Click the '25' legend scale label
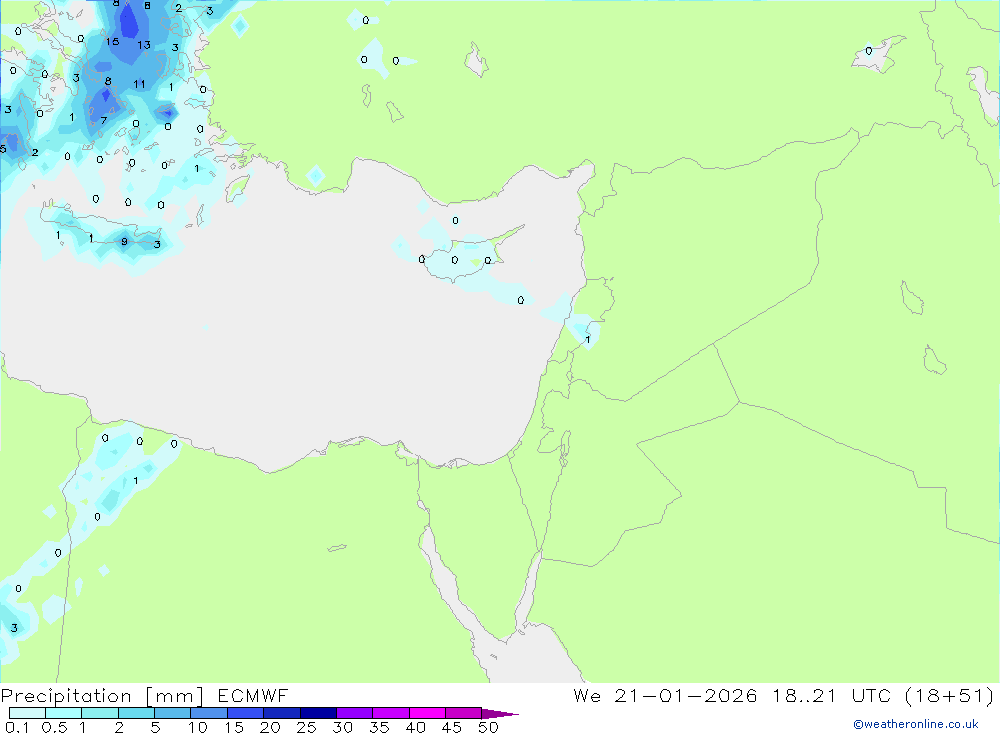Image resolution: width=1000 pixels, height=733 pixels. point(306,727)
